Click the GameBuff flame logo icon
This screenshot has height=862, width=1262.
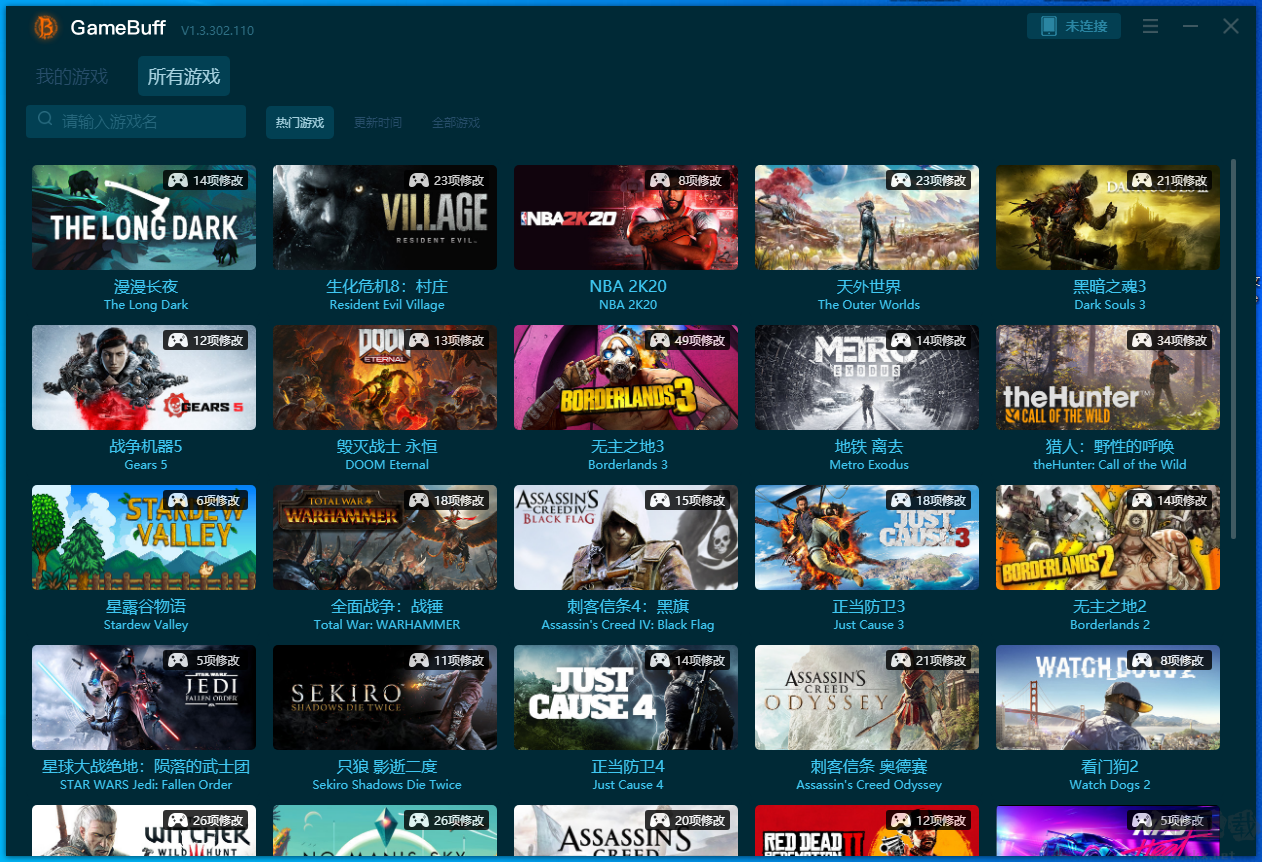[x=46, y=28]
